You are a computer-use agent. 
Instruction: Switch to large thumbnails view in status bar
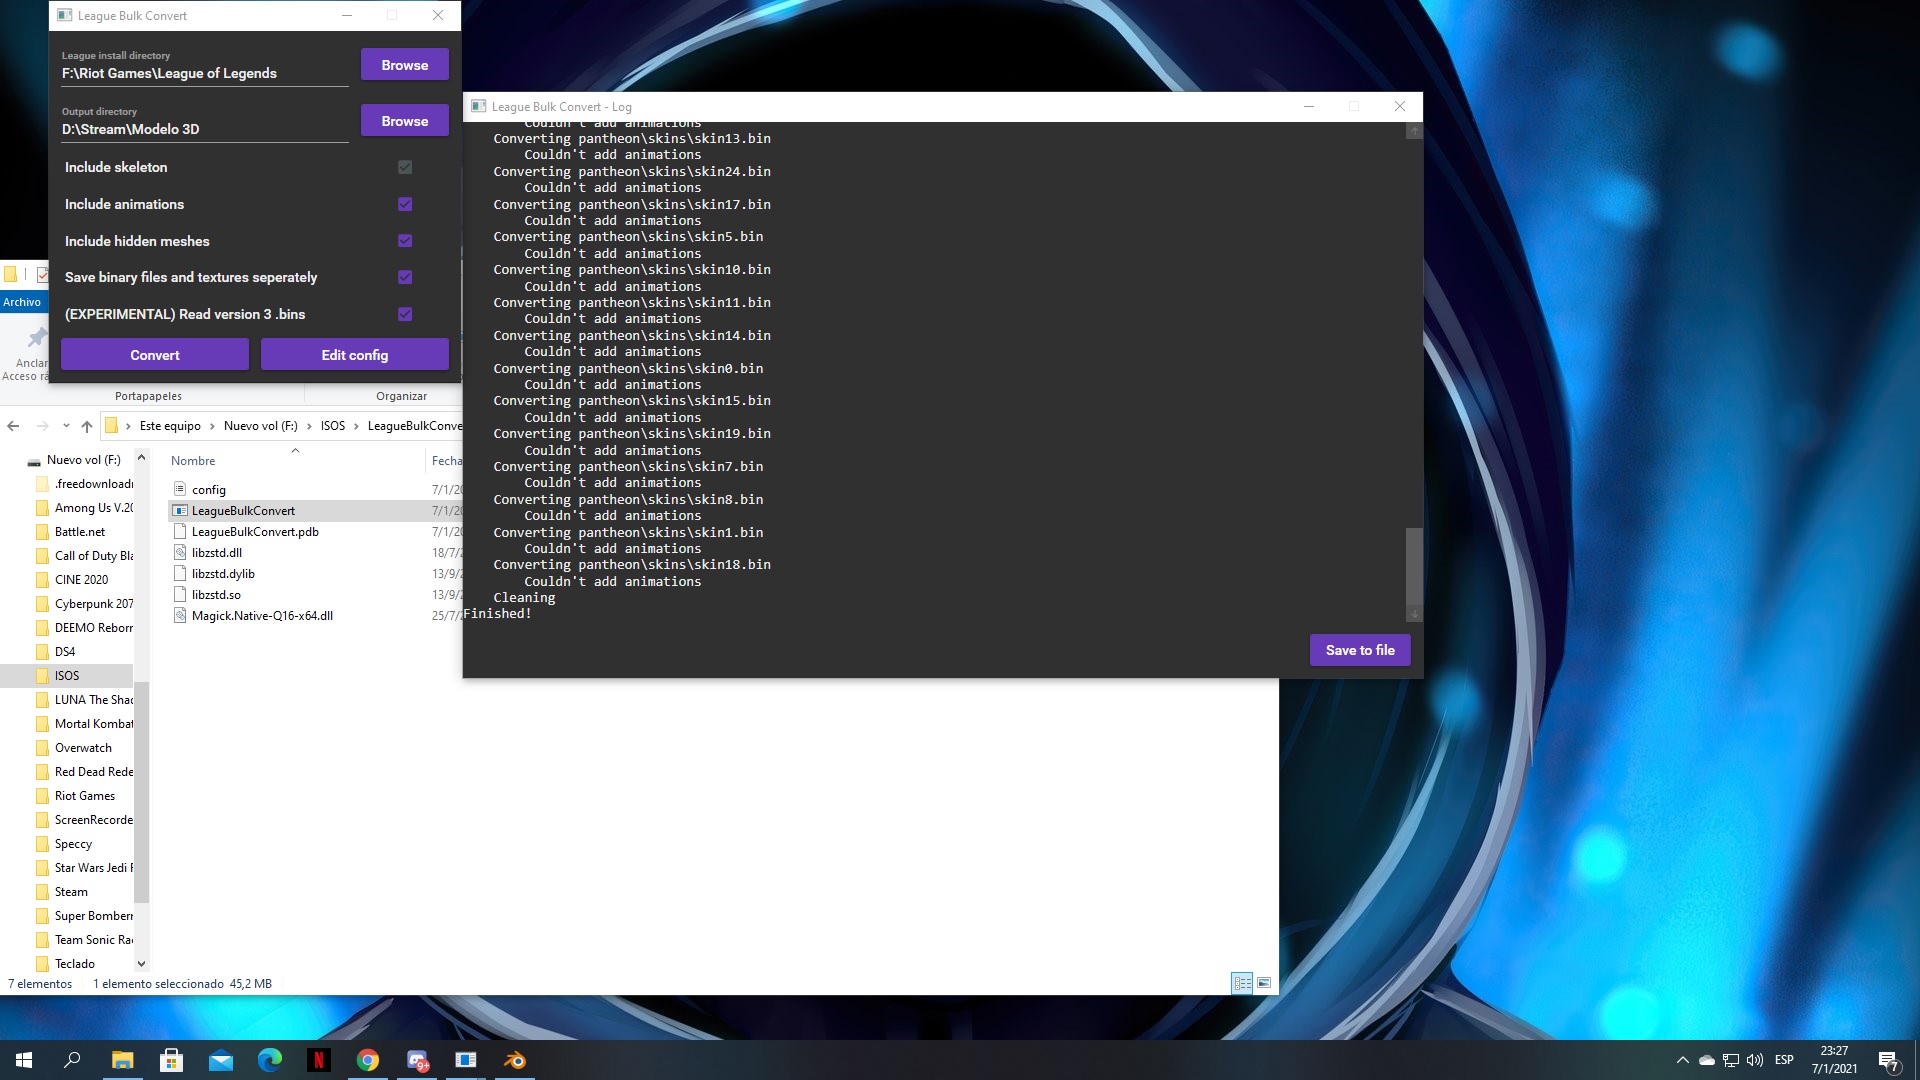pyautogui.click(x=1265, y=984)
